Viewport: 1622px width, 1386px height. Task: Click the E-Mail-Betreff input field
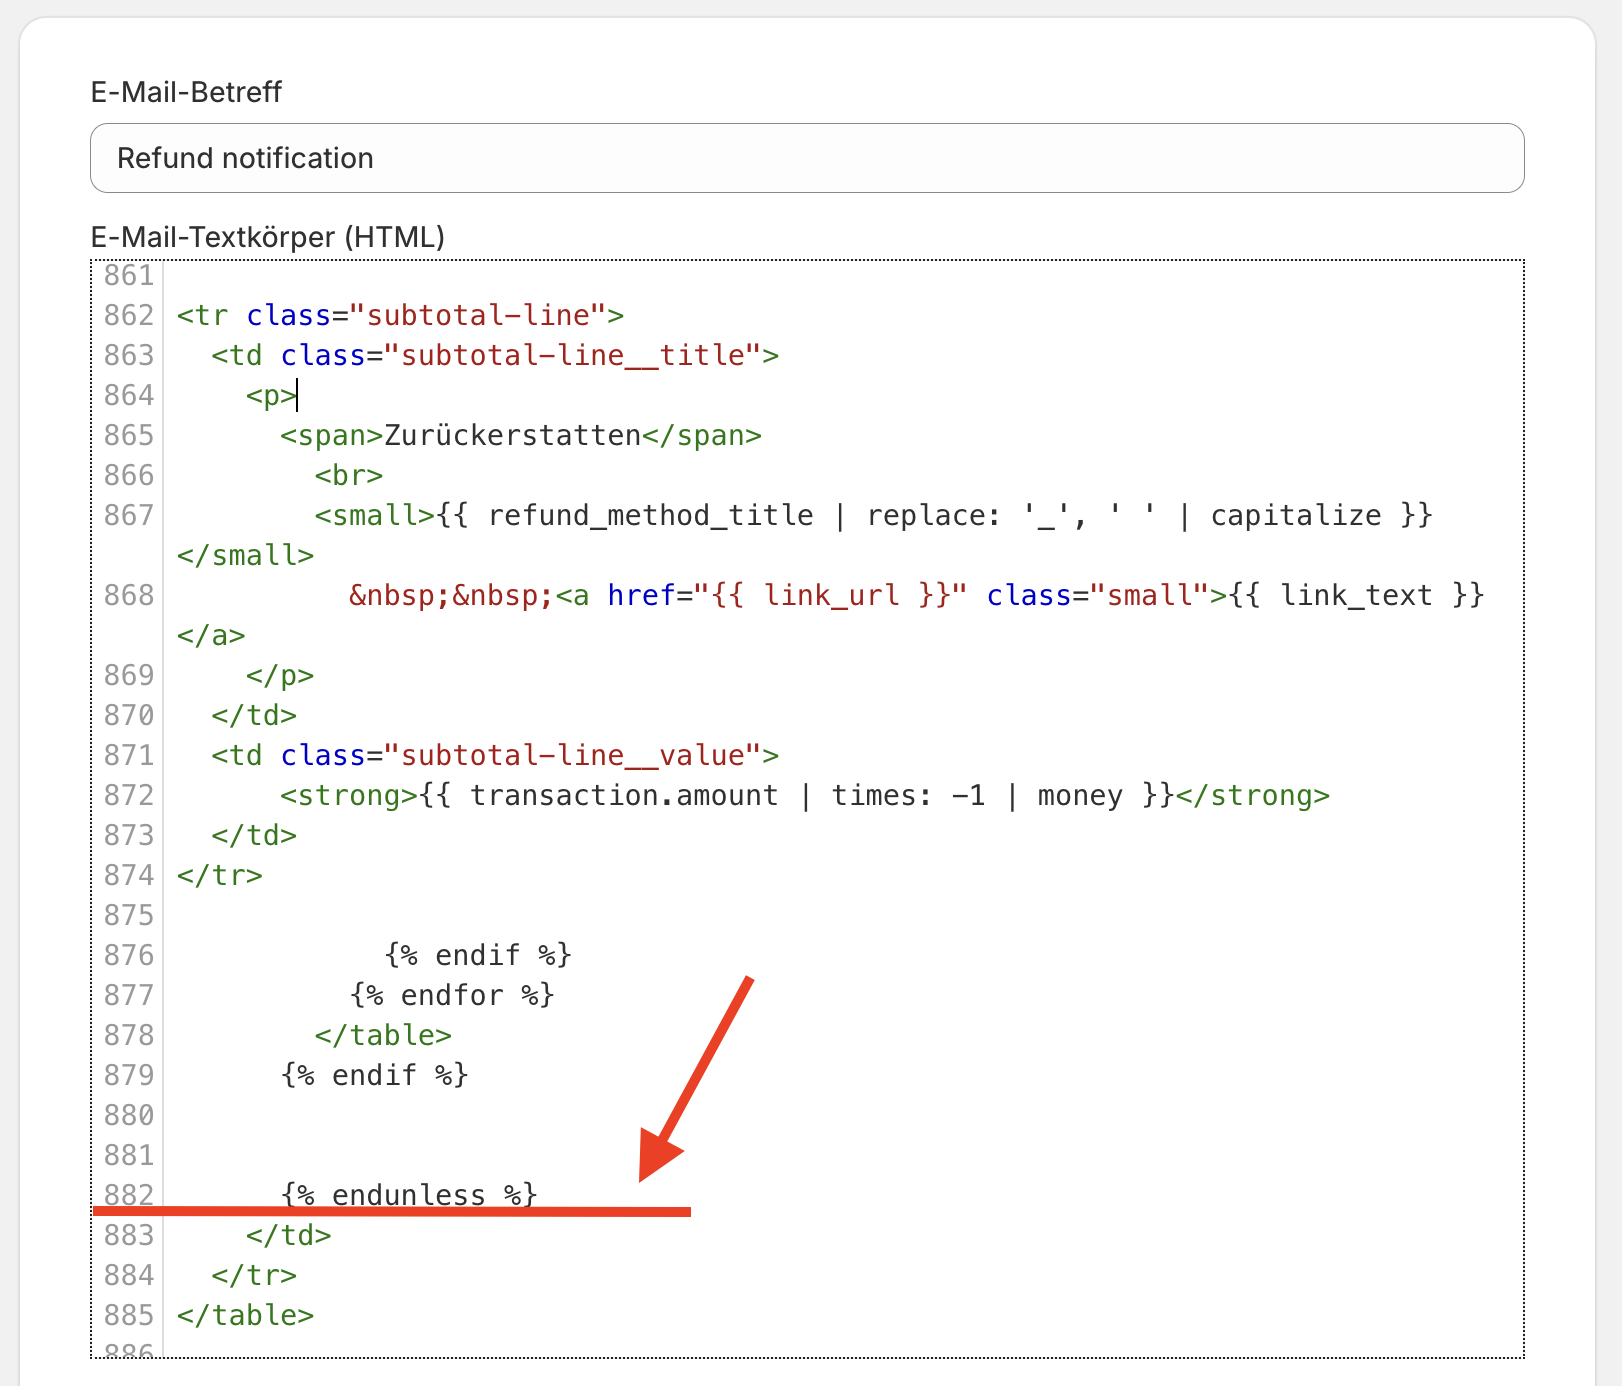806,158
